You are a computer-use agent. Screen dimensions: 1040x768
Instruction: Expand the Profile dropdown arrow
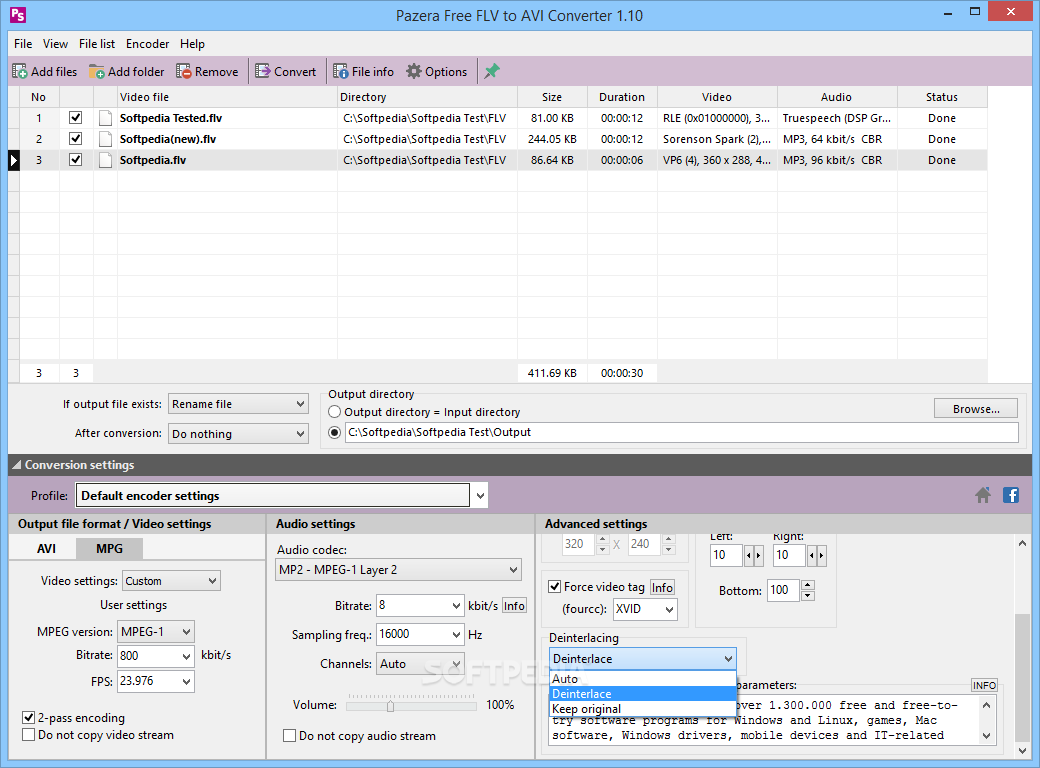480,495
